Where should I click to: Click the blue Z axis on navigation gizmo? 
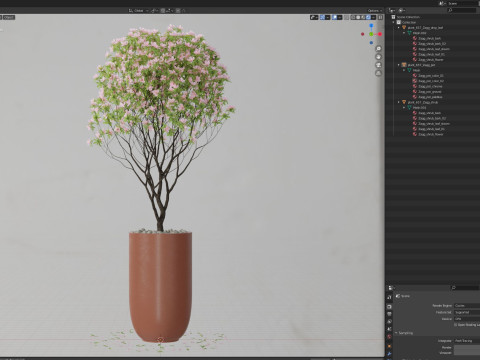[x=371, y=25]
